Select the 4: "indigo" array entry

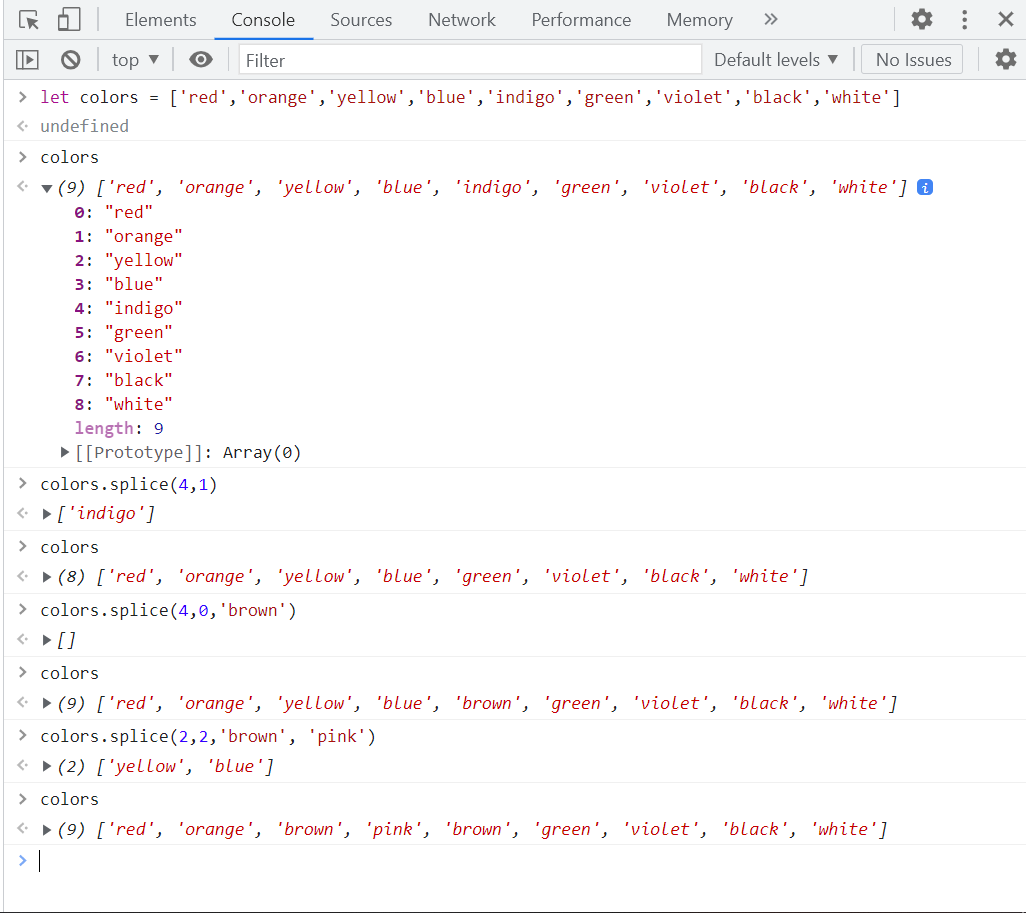tap(128, 308)
